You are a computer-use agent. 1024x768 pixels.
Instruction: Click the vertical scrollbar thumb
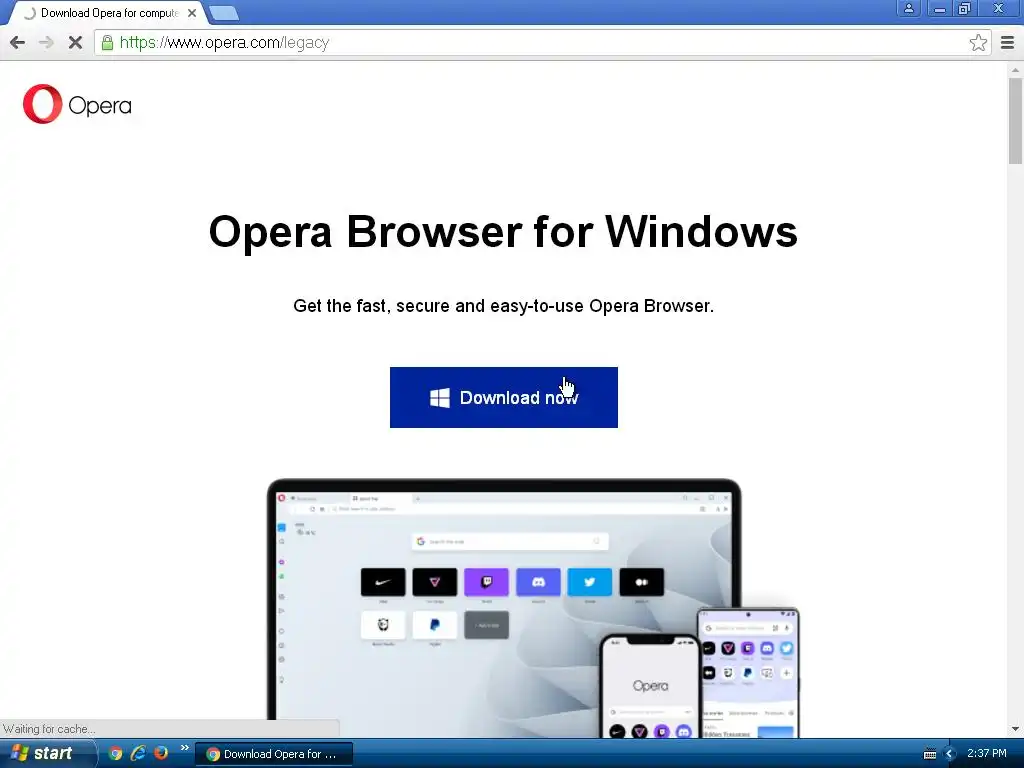pyautogui.click(x=1015, y=121)
